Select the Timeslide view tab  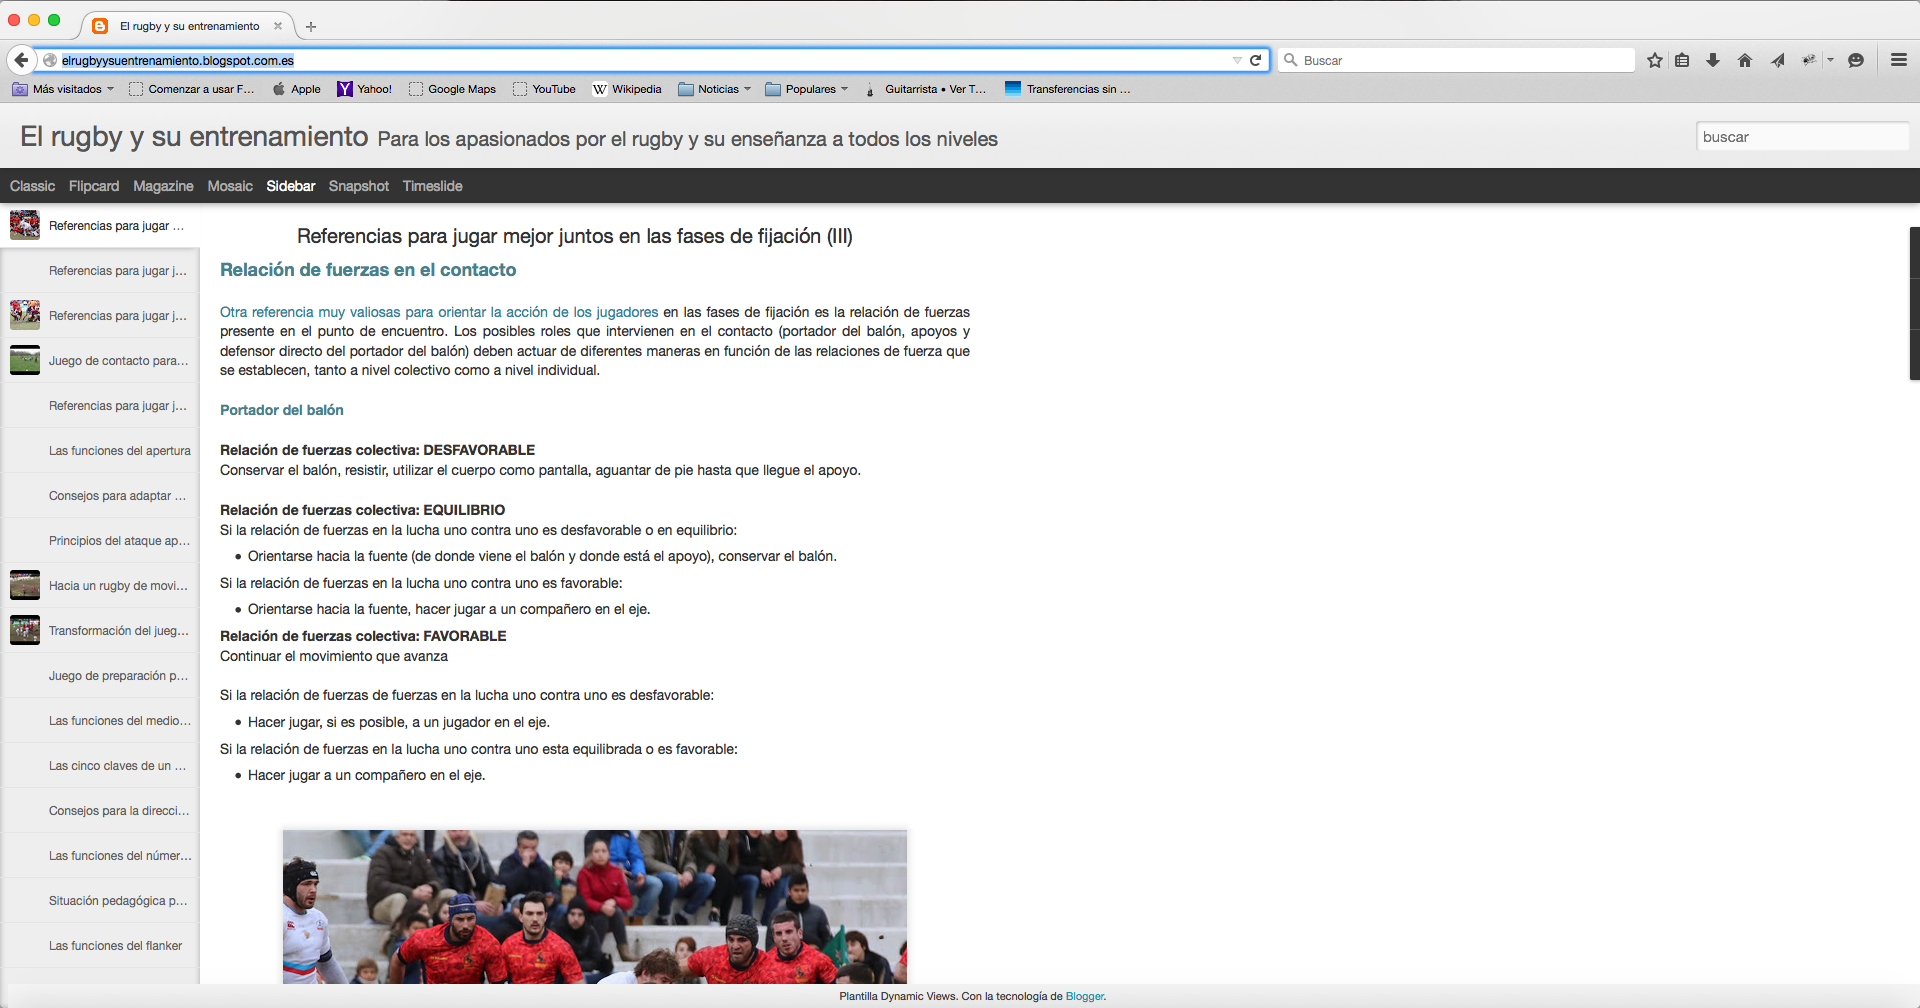[x=432, y=186]
